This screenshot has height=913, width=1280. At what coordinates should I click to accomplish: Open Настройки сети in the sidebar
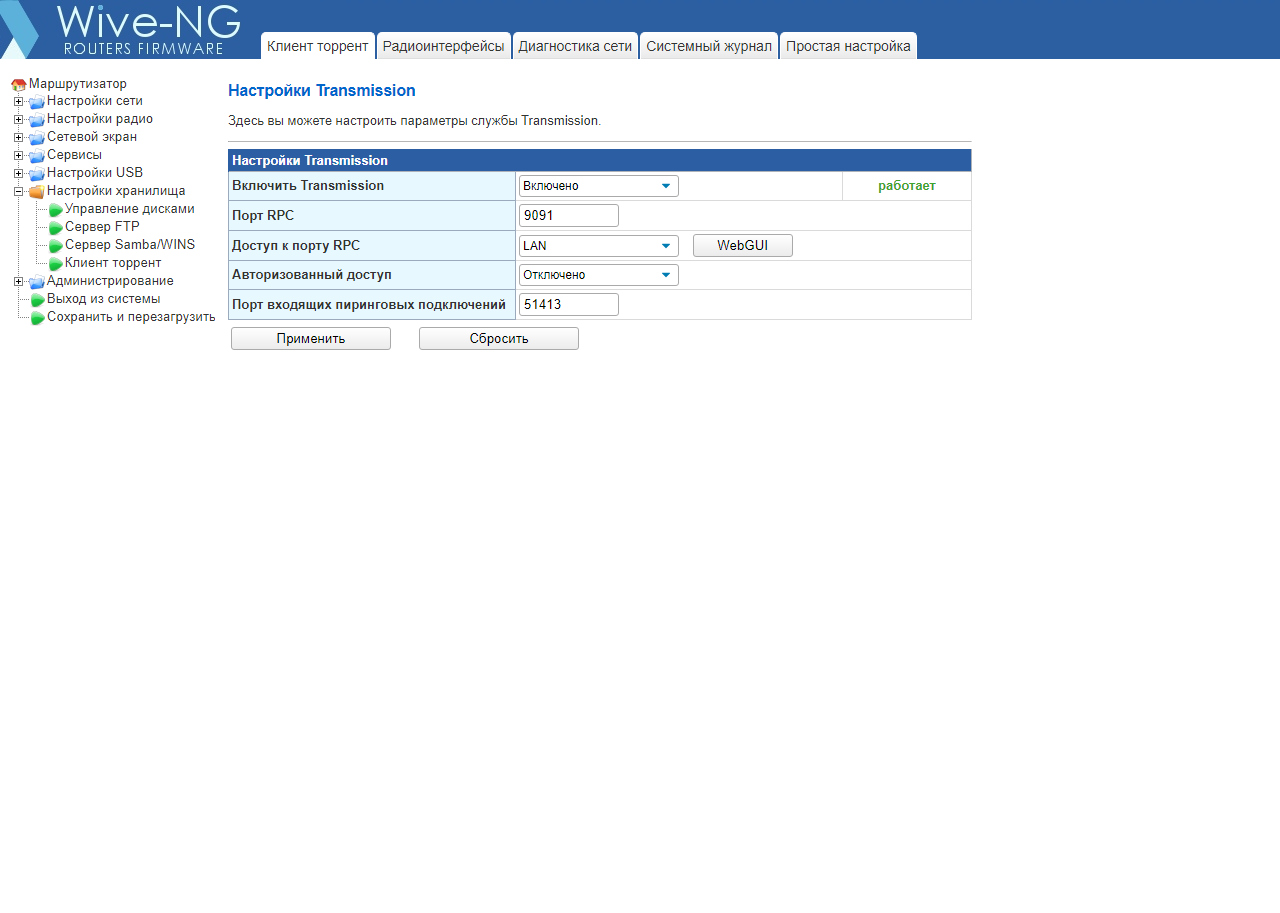coord(95,101)
